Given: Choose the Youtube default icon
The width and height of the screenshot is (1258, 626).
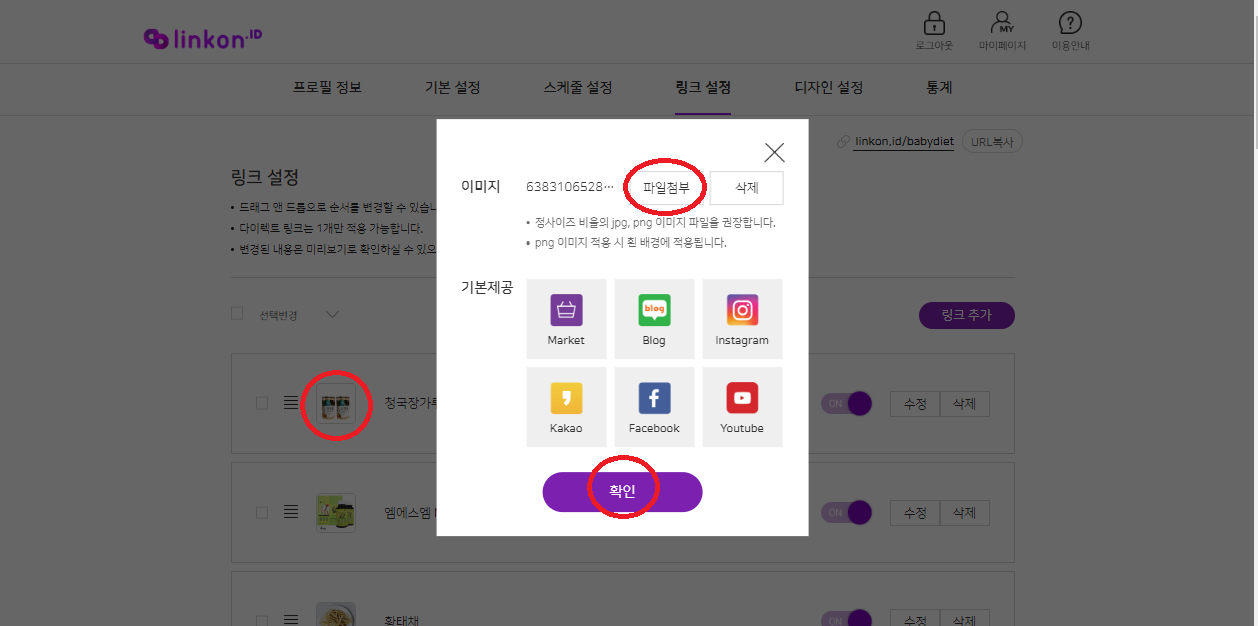Looking at the screenshot, I should pos(742,407).
